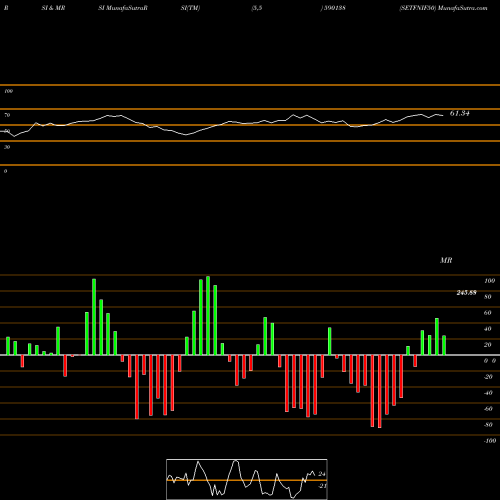Screen dimensions: 500x500
Task: Click the 'SI & MR' header text
Action: [x=53, y=8]
